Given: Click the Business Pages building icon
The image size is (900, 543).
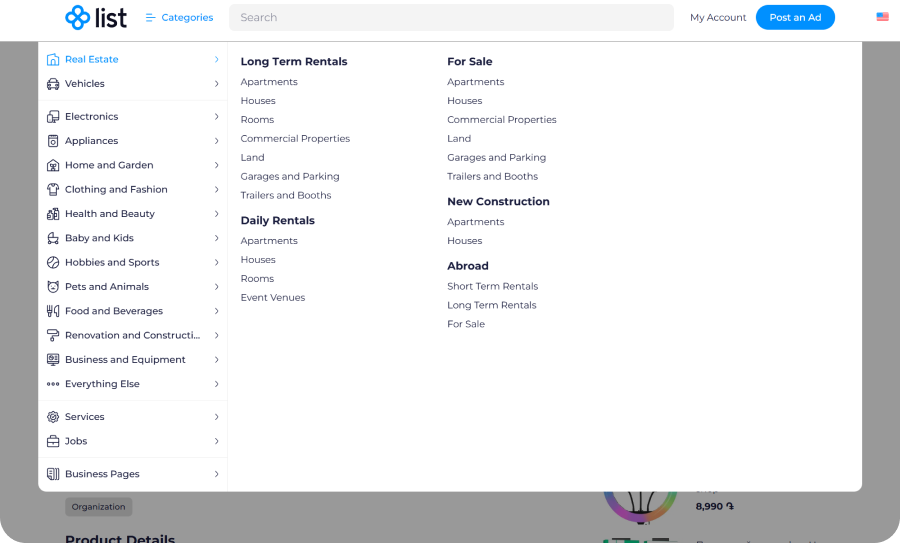Looking at the screenshot, I should (x=53, y=474).
